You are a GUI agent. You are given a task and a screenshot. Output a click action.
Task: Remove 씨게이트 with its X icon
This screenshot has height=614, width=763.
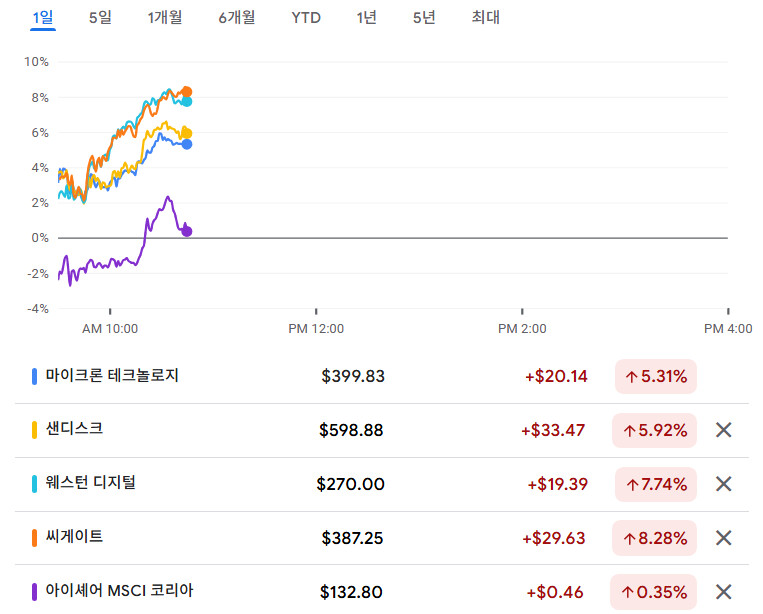(x=724, y=538)
